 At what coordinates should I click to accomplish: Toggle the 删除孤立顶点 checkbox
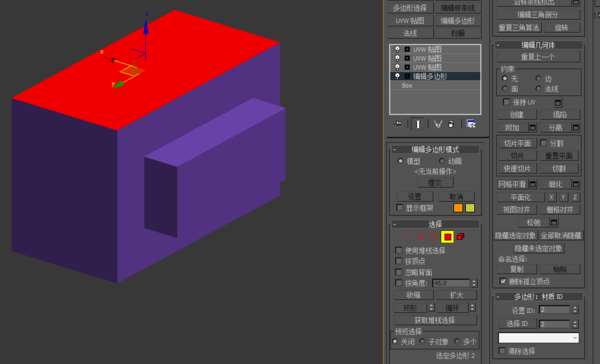pos(503,281)
